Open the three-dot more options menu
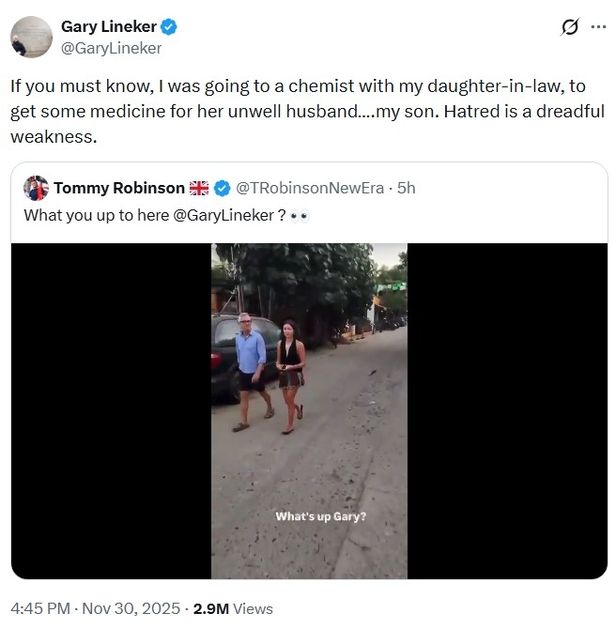 pyautogui.click(x=599, y=27)
